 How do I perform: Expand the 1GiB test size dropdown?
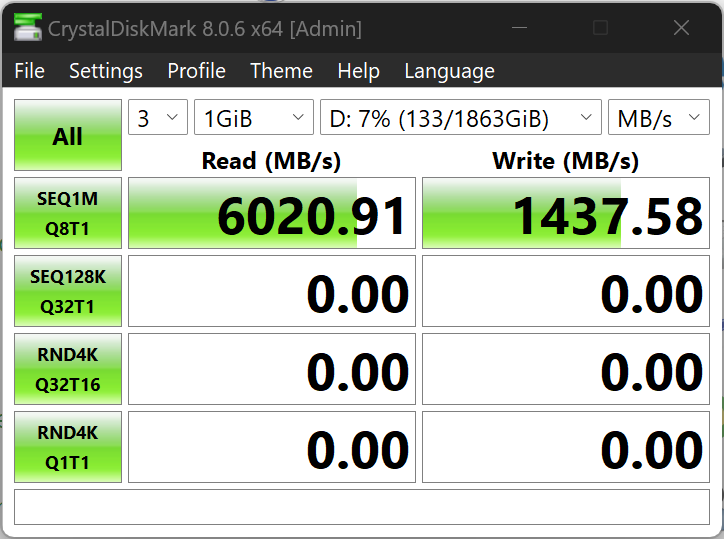point(254,118)
